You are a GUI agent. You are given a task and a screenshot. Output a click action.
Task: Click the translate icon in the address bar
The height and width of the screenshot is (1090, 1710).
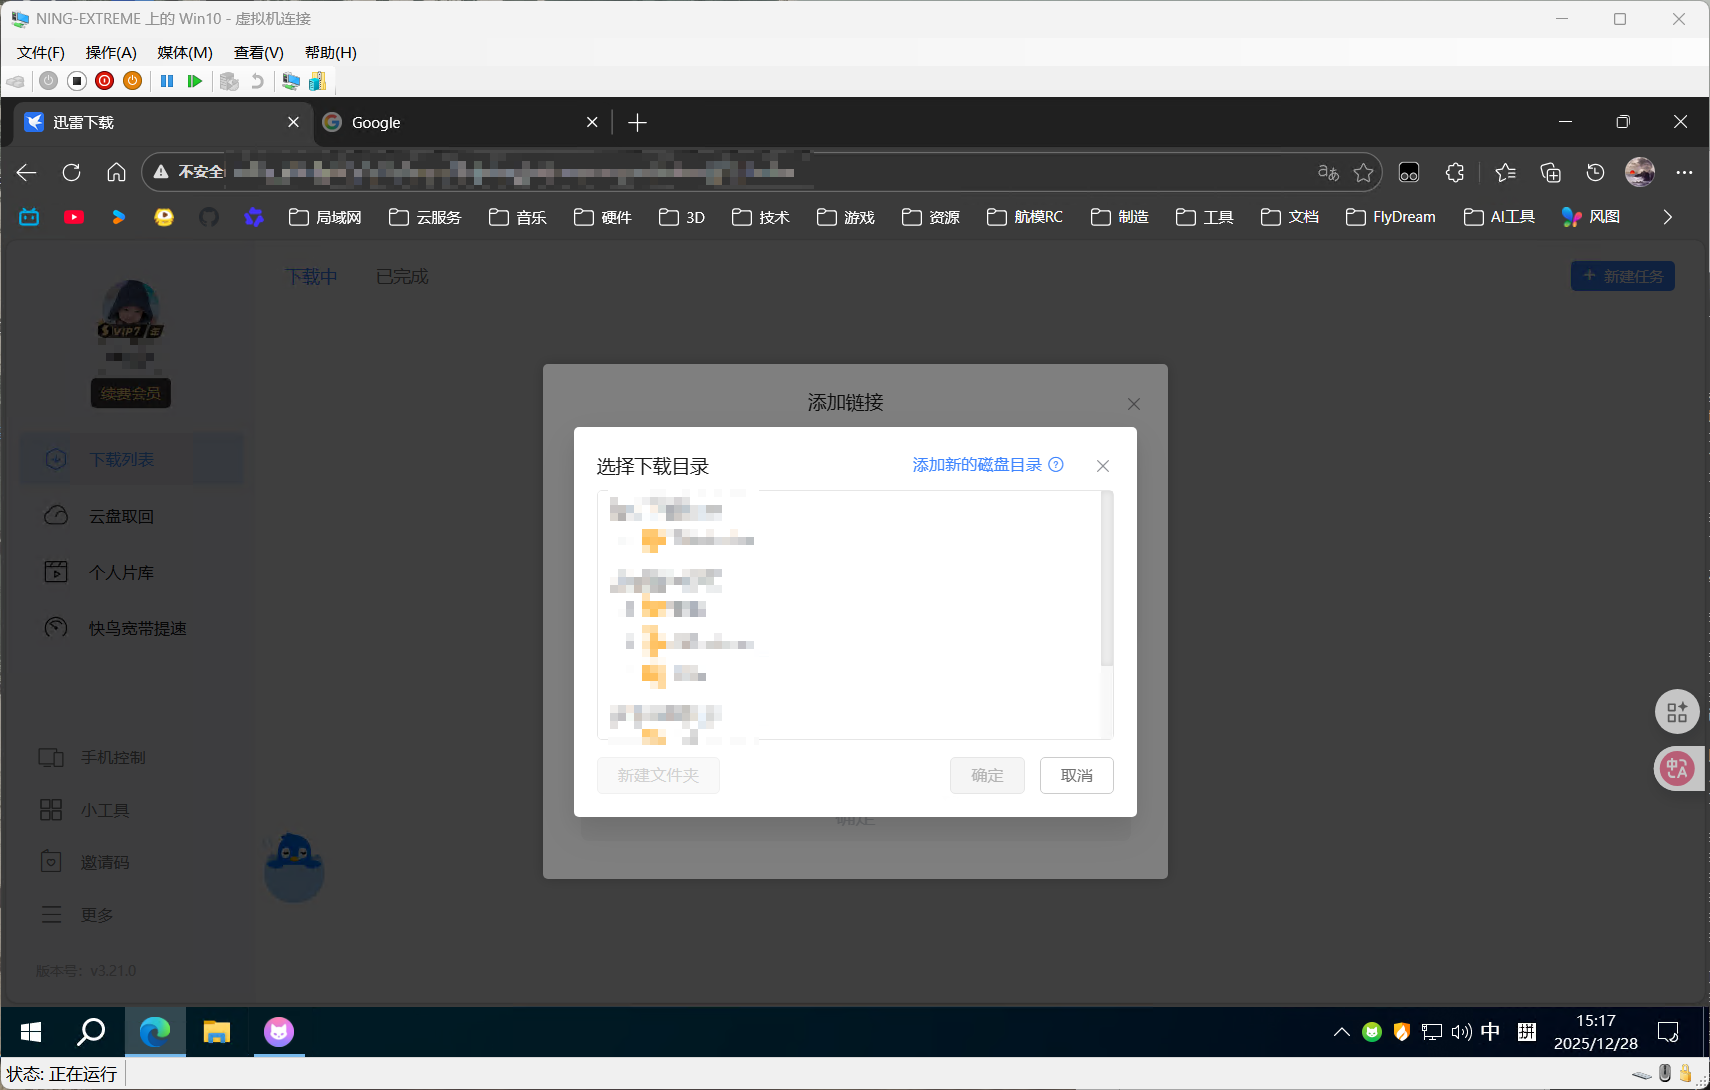(x=1328, y=172)
